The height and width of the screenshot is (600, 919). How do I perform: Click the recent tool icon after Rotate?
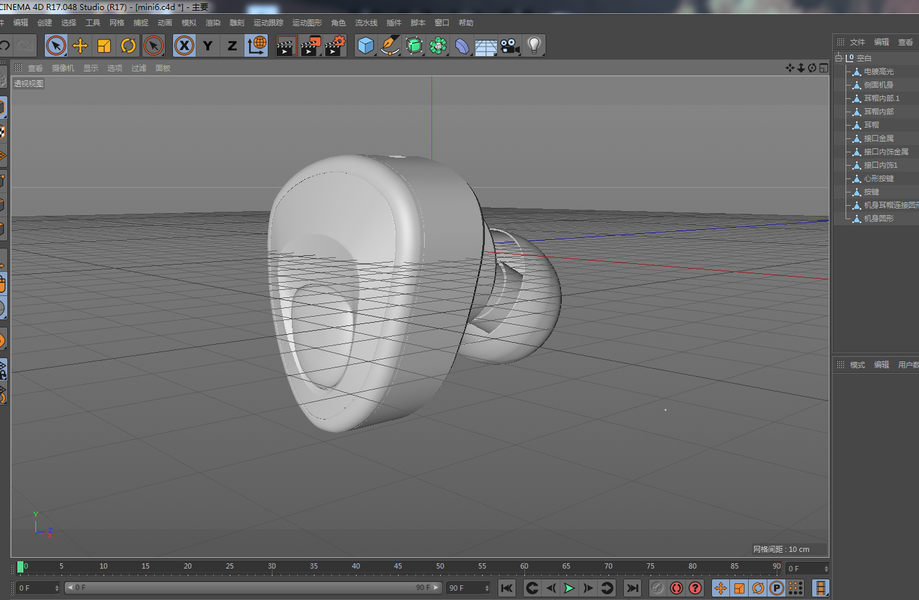[153, 46]
